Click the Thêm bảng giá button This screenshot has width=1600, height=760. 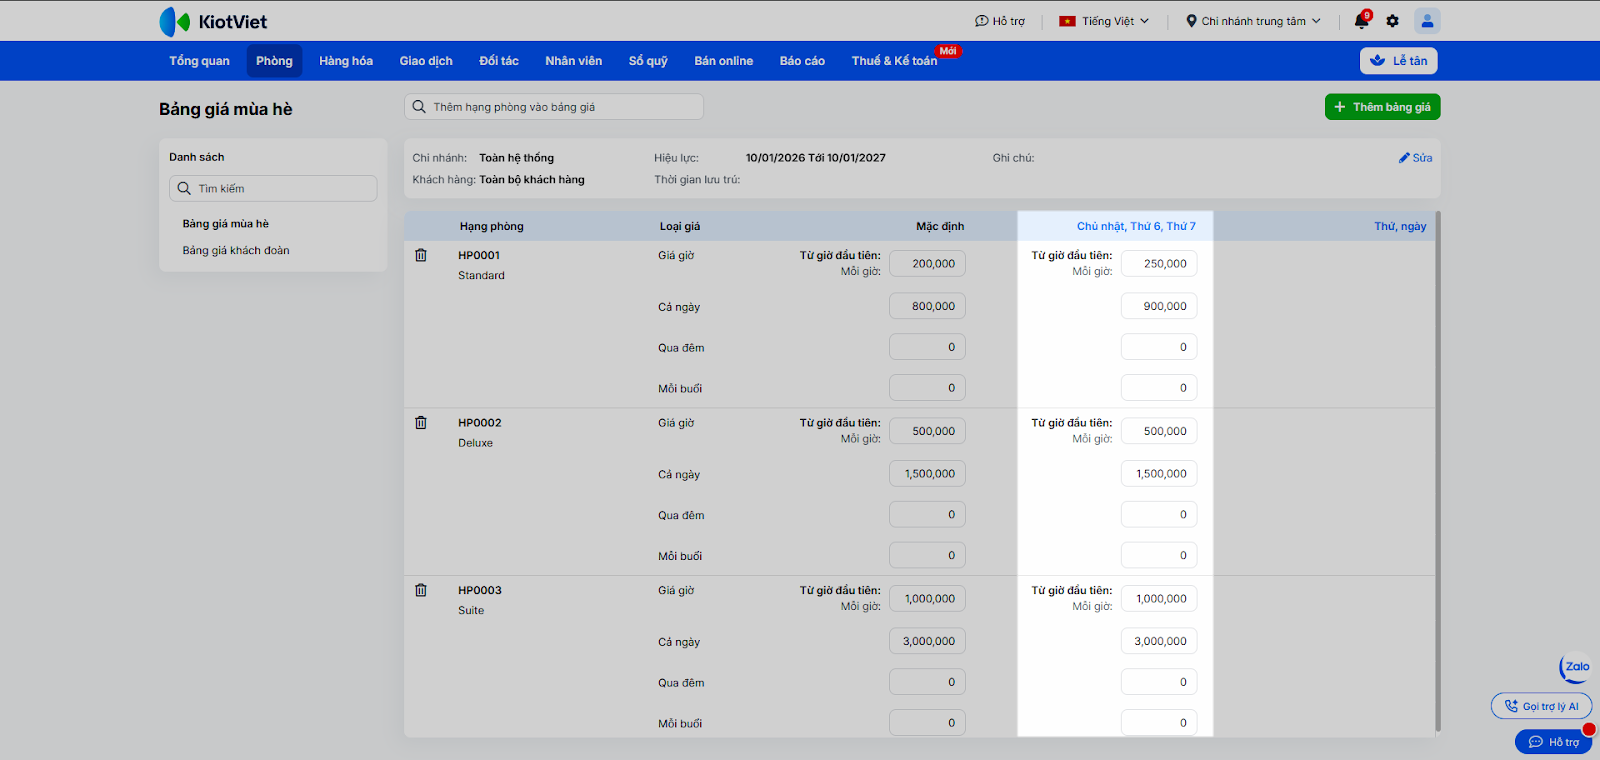pyautogui.click(x=1383, y=107)
